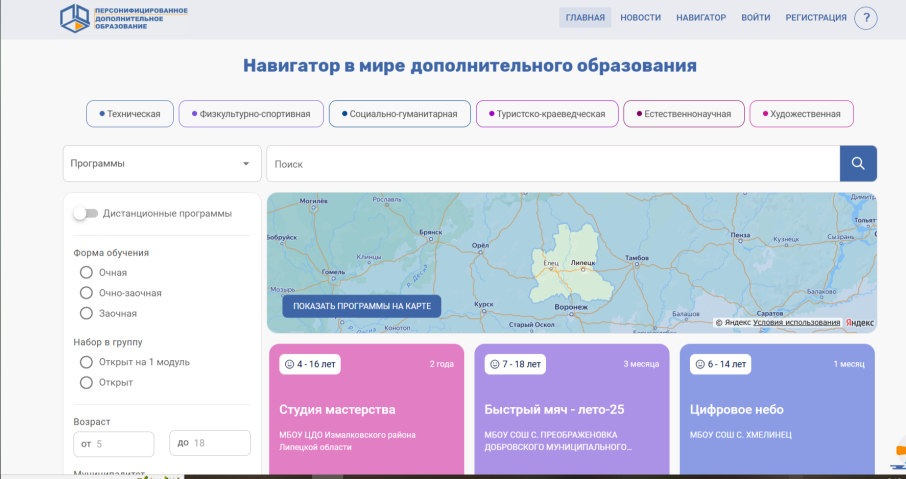
Task: Click the age 'от' input field
Action: click(x=114, y=444)
